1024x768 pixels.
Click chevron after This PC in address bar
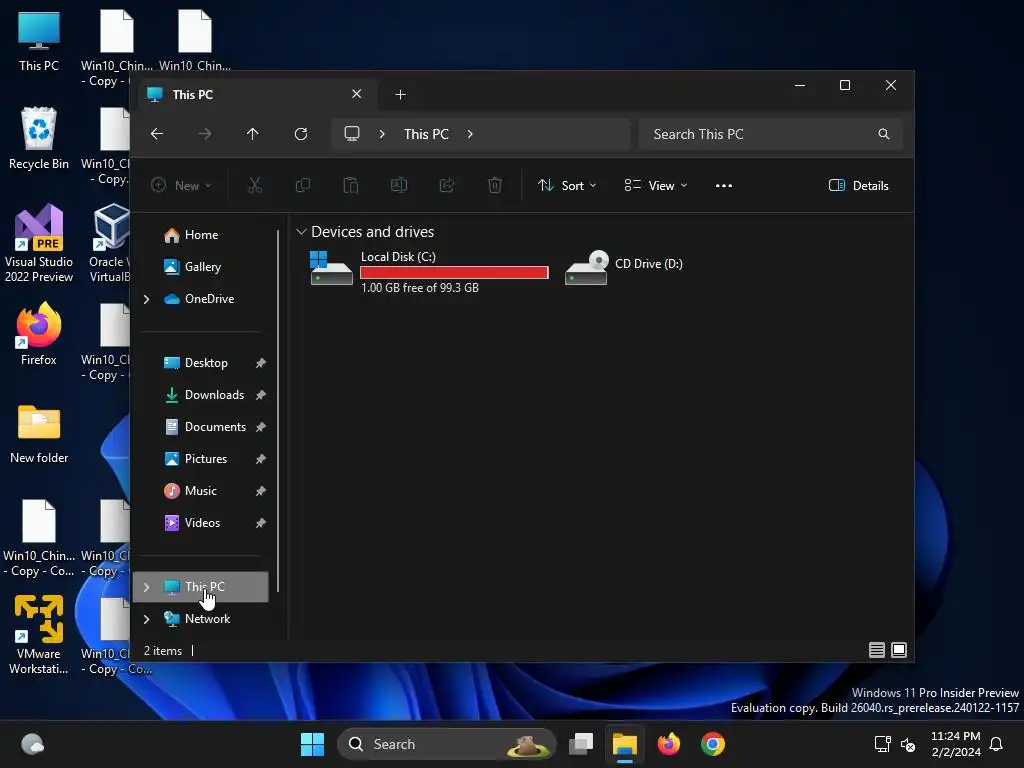tap(470, 134)
